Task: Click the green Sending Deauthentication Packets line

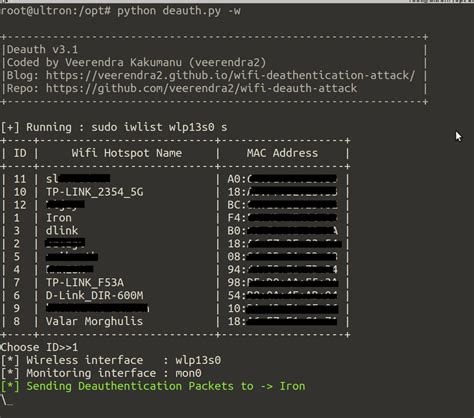Action: click(153, 386)
